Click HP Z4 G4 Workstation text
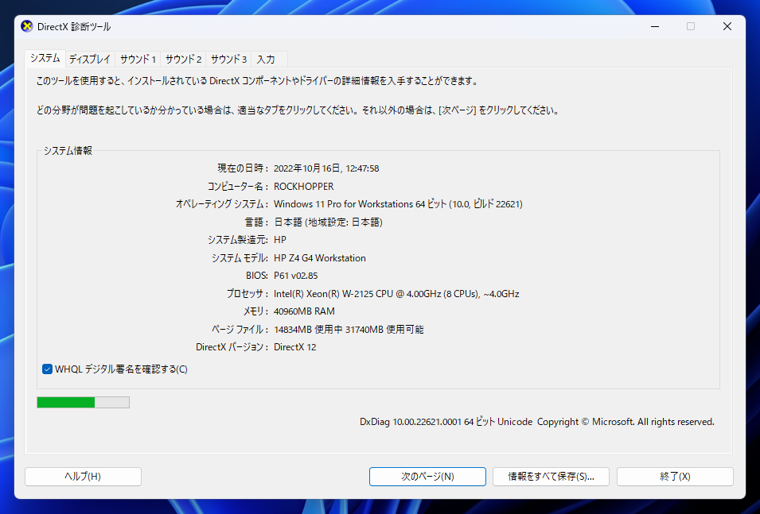Viewport: 760px width, 514px height. (319, 258)
